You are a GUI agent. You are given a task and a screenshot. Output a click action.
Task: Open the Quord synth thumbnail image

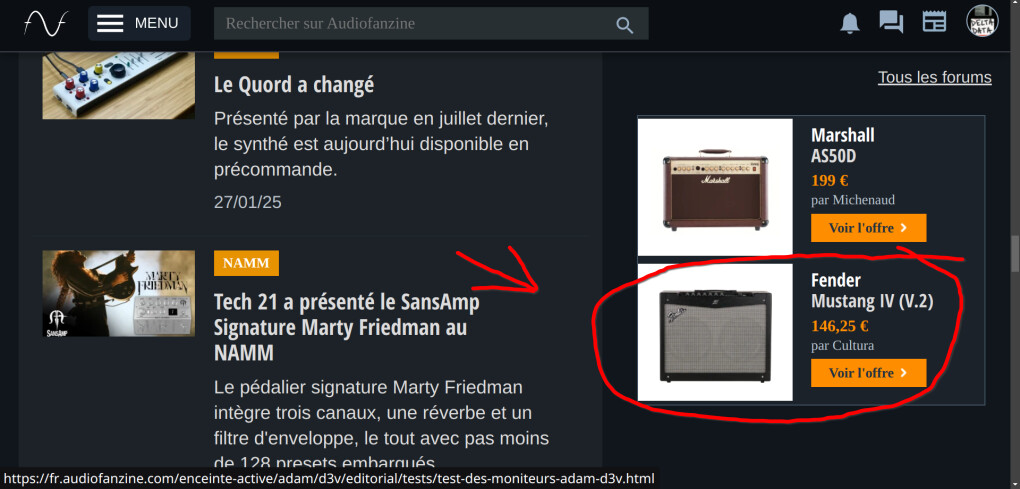pos(119,85)
